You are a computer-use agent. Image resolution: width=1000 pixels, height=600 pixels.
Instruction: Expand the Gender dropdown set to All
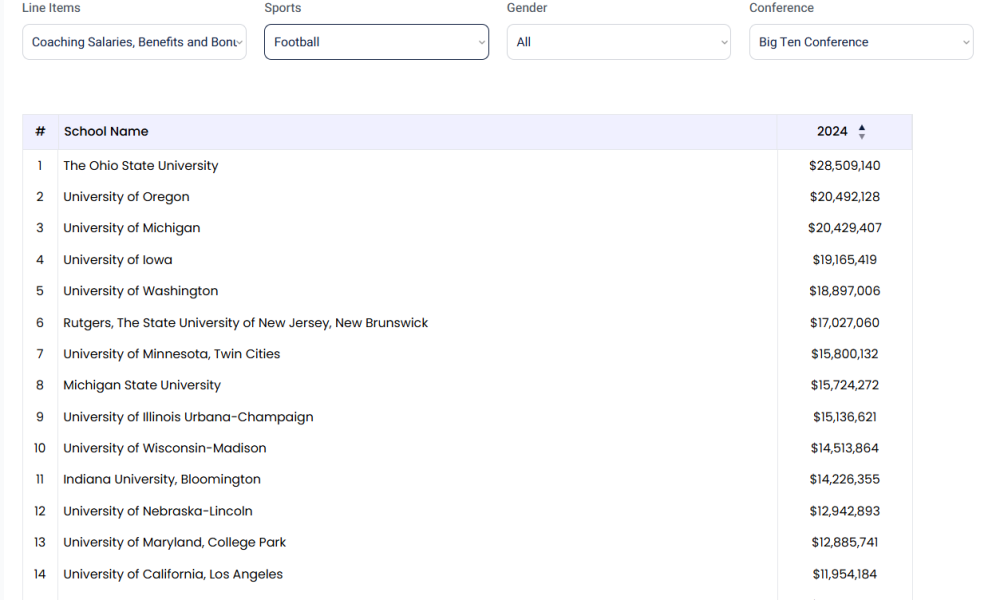618,42
